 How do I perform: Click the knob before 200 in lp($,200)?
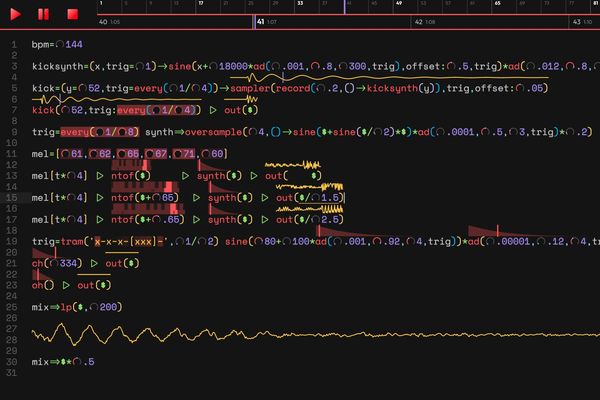pyautogui.click(x=94, y=307)
